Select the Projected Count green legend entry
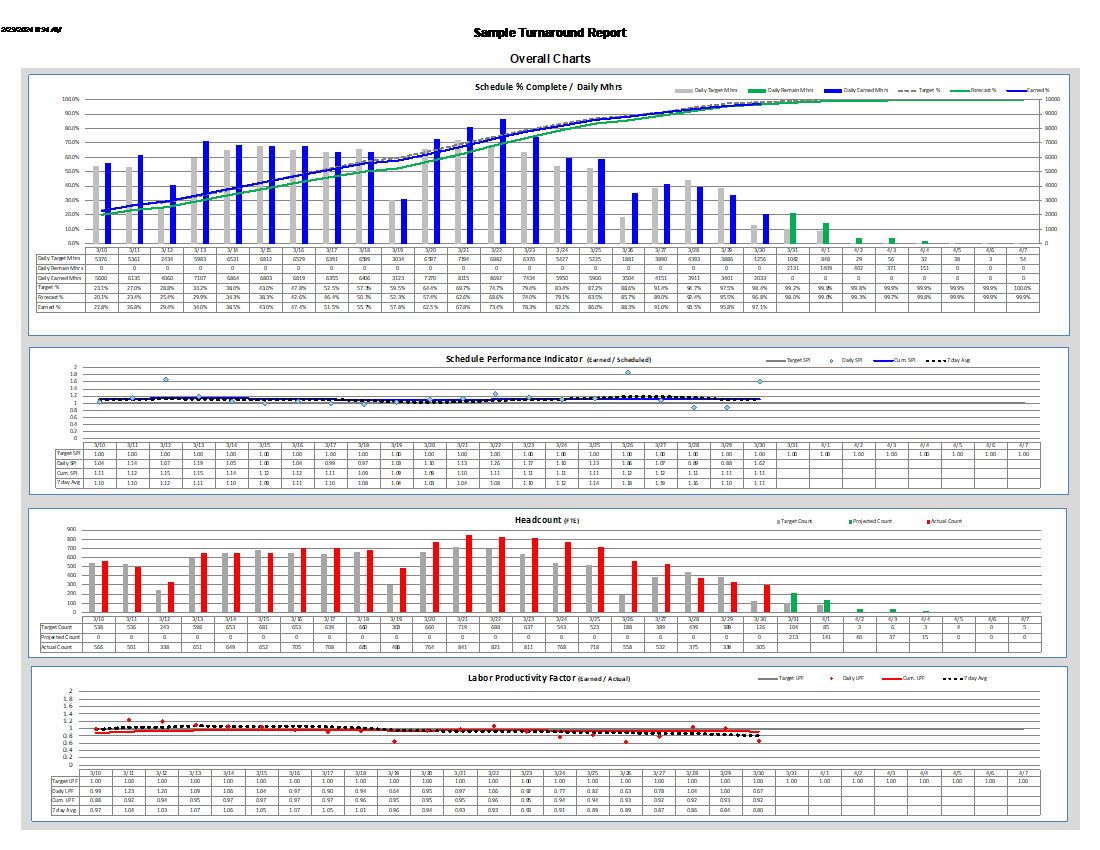1100x850 pixels. [850, 521]
